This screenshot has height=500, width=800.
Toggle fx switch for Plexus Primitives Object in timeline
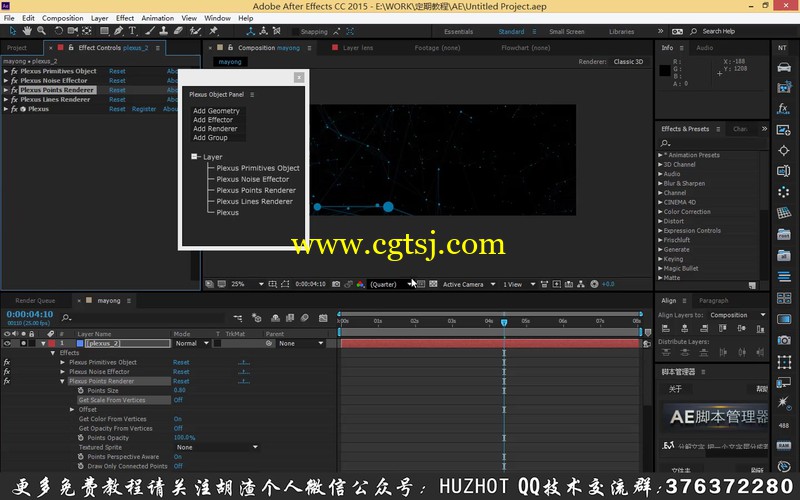[7, 362]
